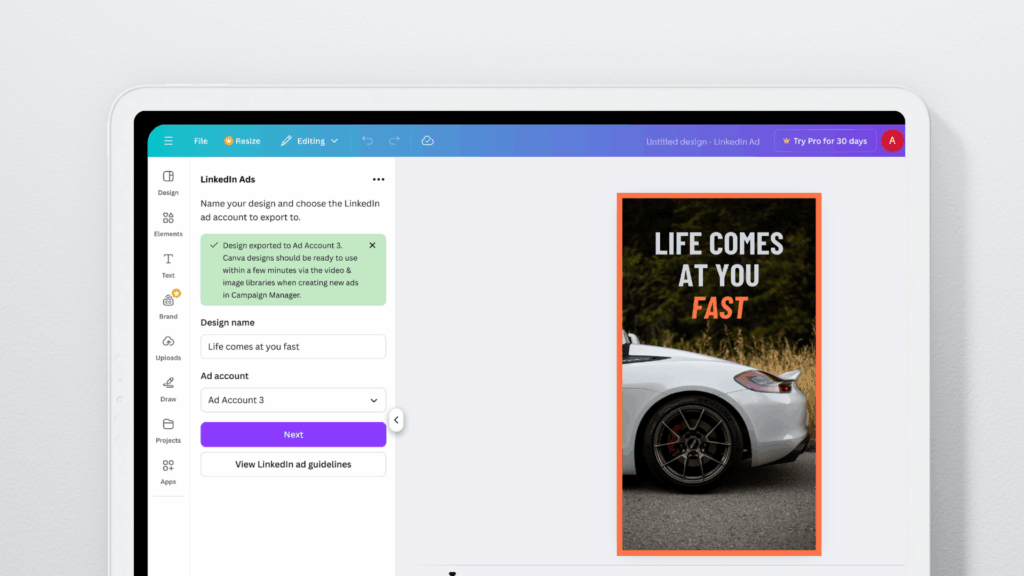Open the Draw panel

point(168,389)
